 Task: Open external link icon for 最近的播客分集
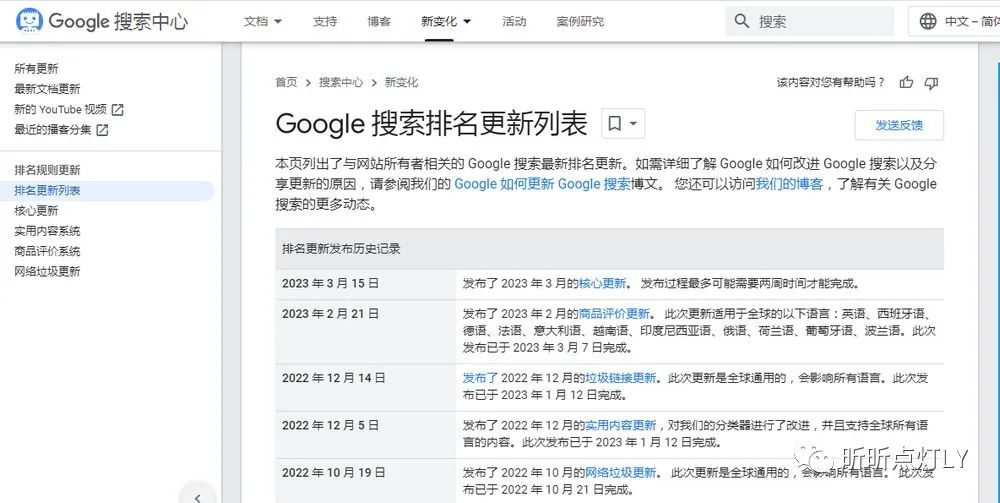click(x=102, y=130)
